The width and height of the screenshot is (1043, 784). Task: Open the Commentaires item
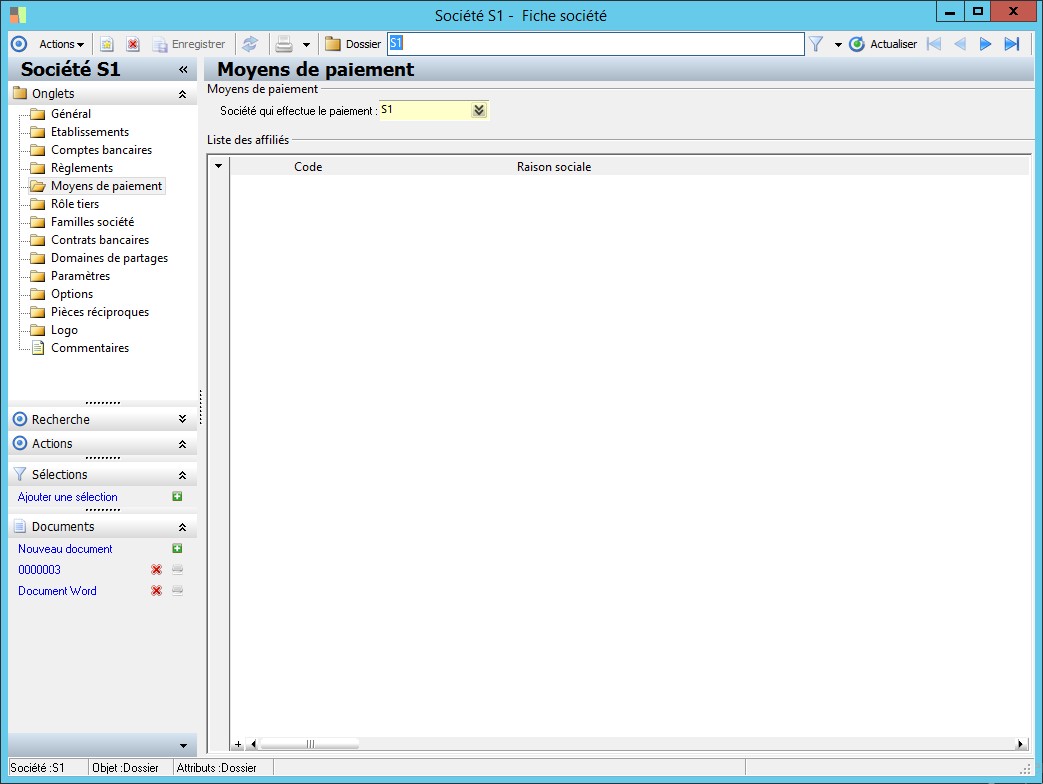[90, 348]
